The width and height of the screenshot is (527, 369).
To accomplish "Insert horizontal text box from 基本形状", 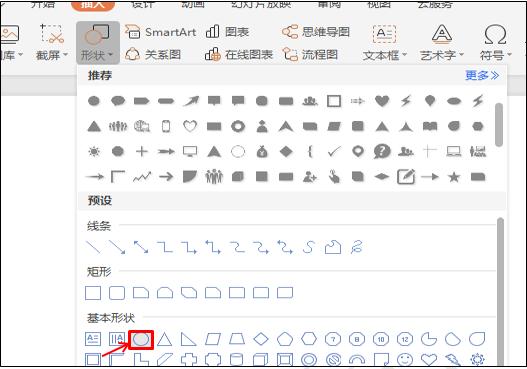I will click(93, 339).
